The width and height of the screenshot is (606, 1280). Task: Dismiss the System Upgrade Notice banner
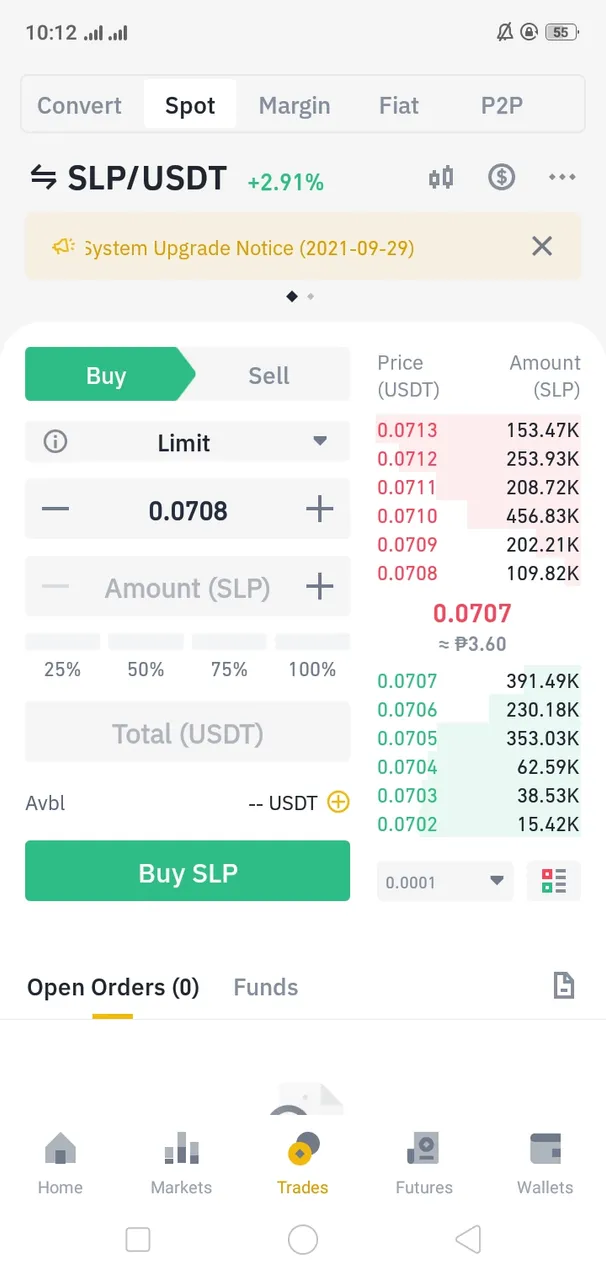click(541, 246)
